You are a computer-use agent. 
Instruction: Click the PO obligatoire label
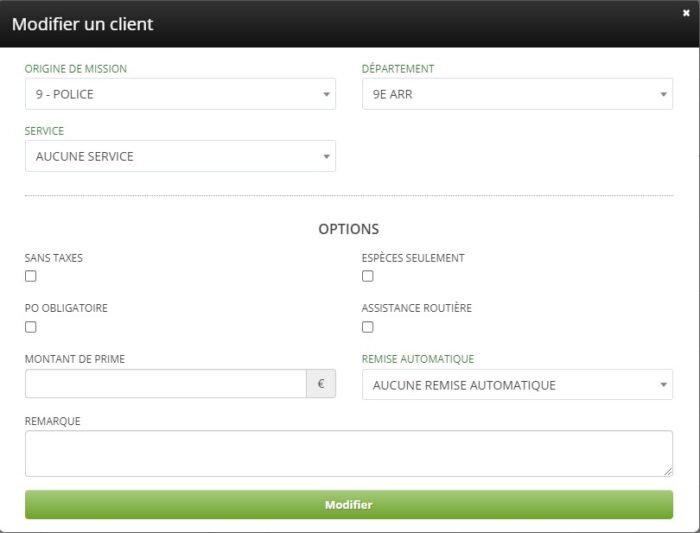pyautogui.click(x=66, y=308)
